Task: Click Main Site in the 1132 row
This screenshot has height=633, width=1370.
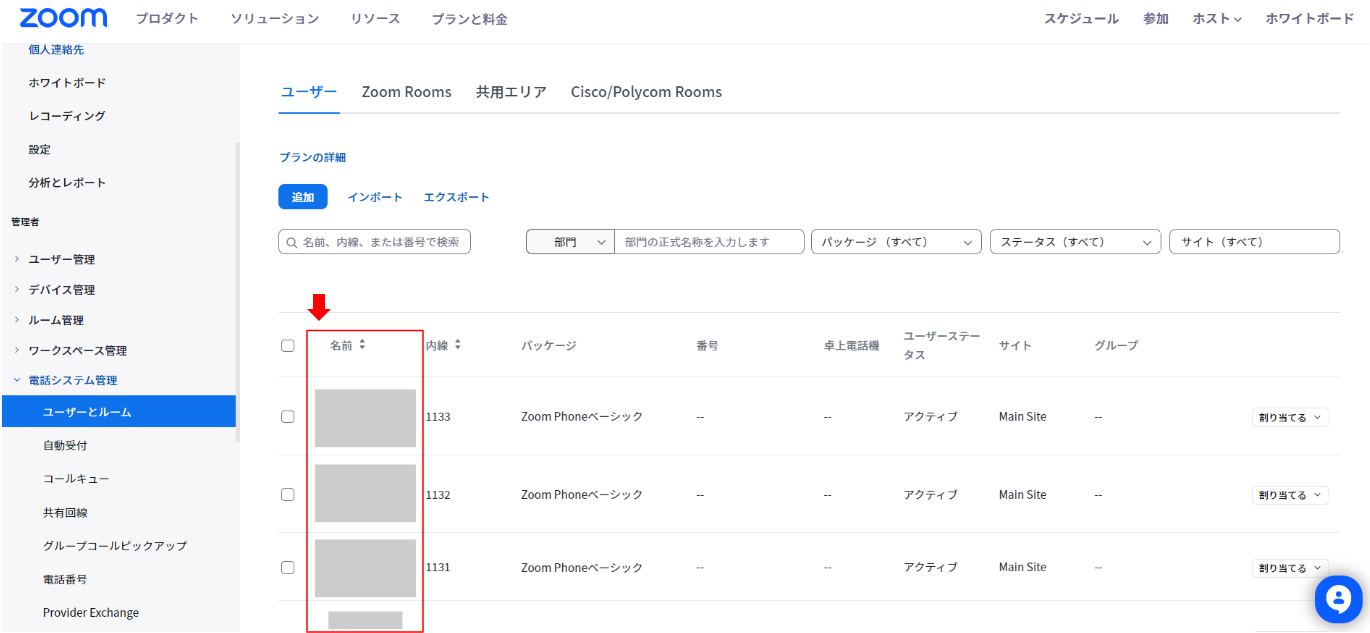Action: [x=1023, y=495]
